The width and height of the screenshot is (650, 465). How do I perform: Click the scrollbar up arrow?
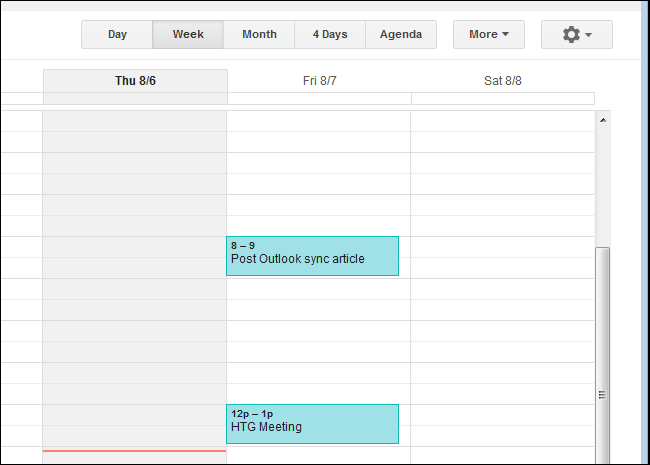tap(603, 120)
